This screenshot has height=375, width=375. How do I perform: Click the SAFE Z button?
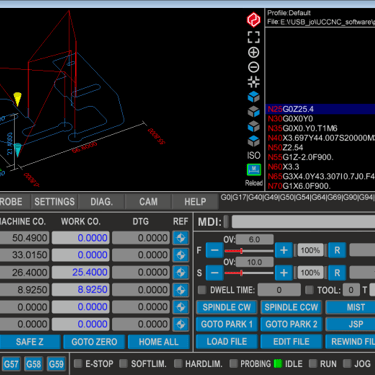coord(30,342)
